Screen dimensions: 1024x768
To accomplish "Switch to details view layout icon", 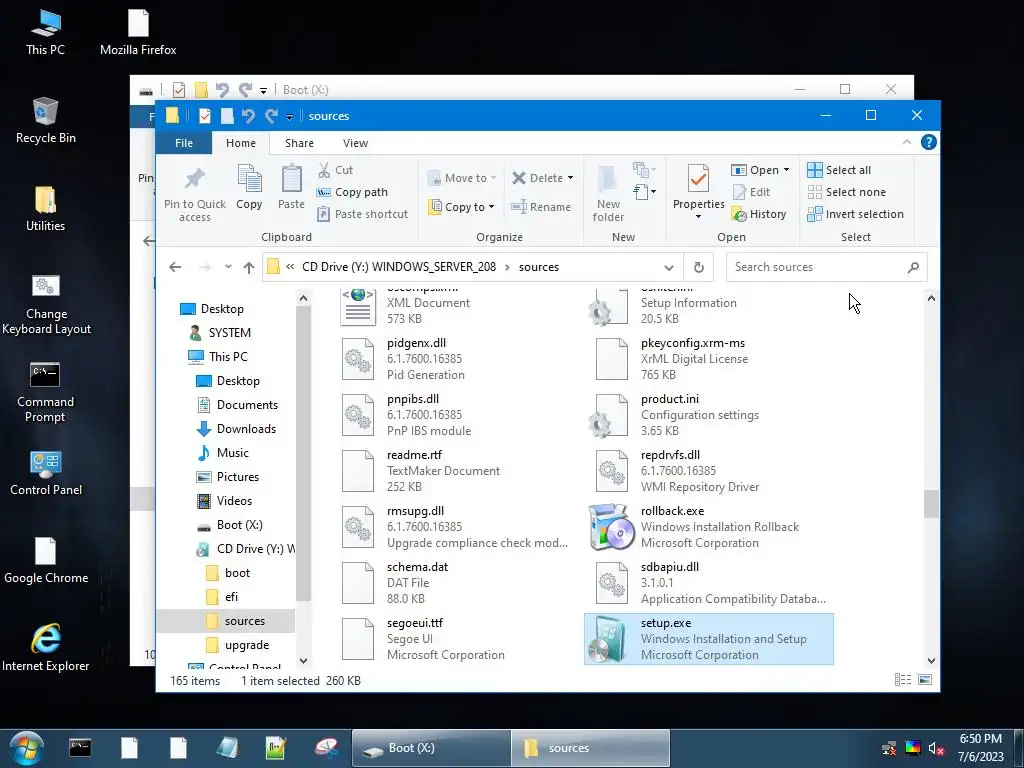I will pyautogui.click(x=903, y=680).
